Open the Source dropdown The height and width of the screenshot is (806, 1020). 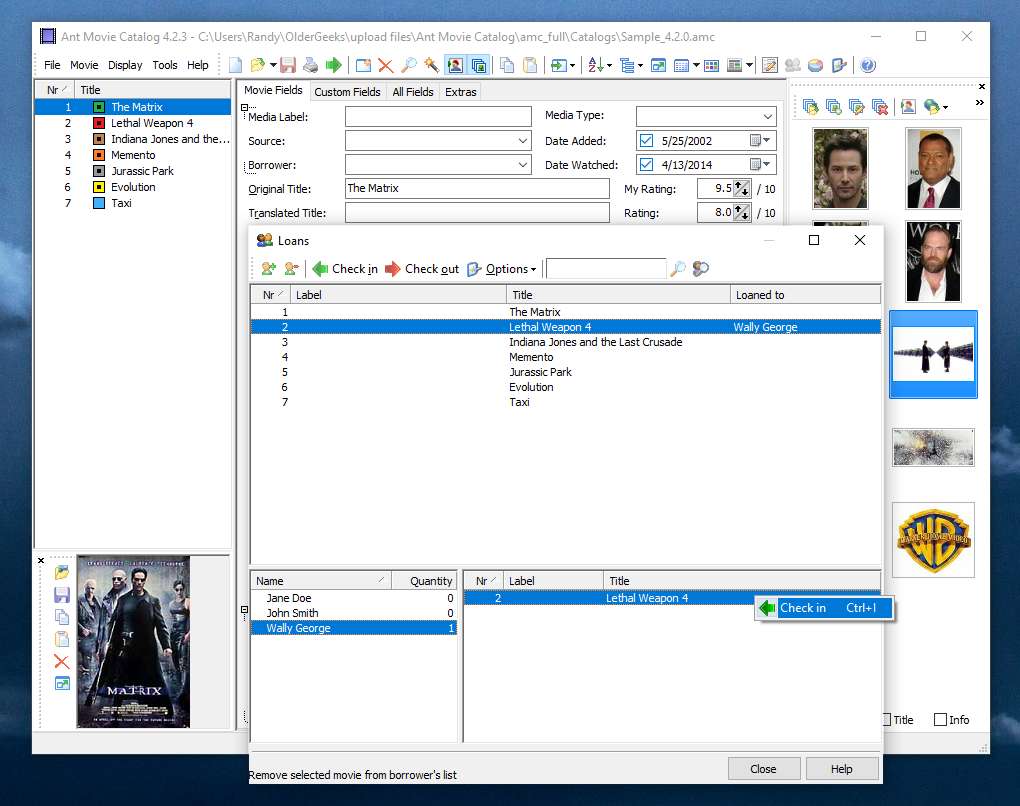pyautogui.click(x=522, y=141)
